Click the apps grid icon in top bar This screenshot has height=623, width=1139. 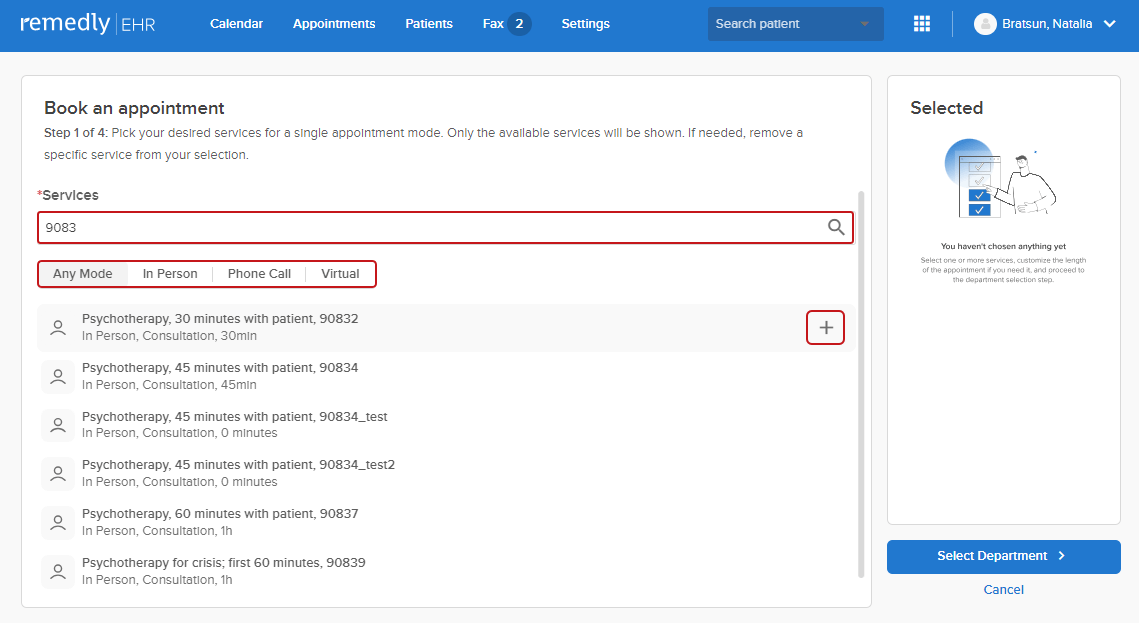921,23
